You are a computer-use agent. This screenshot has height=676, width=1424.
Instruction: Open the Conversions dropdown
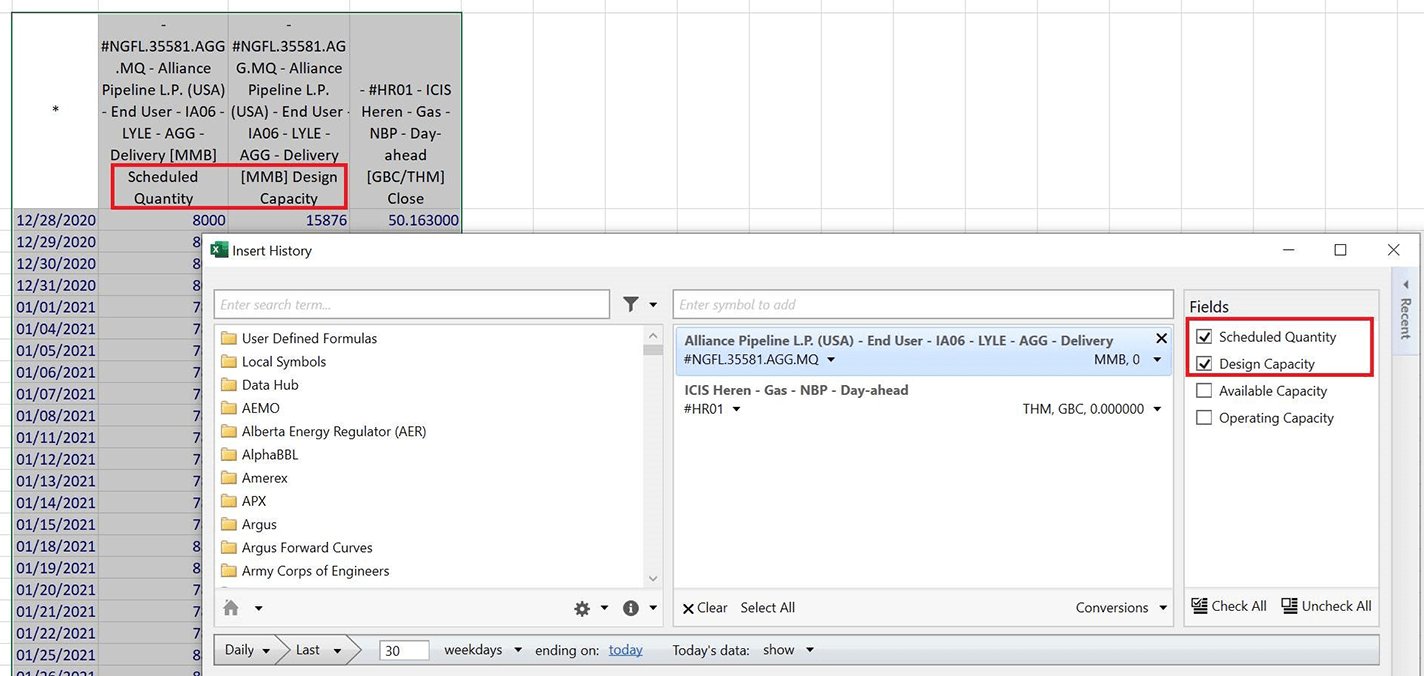[1121, 607]
